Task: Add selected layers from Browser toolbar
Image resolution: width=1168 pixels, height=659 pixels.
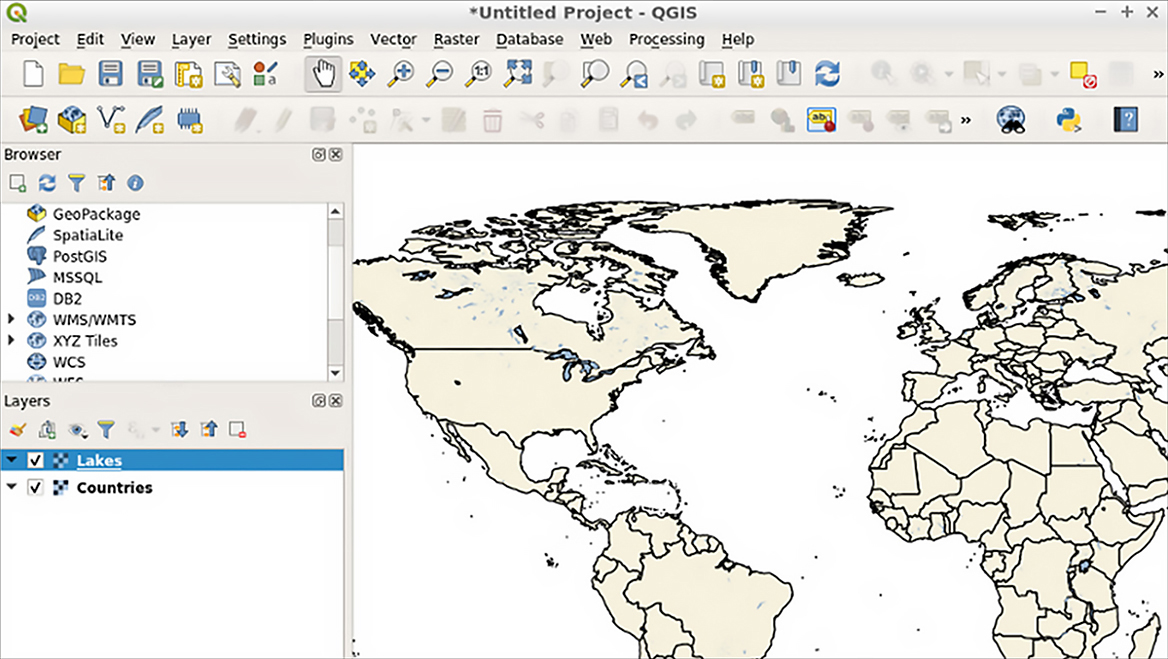Action: coord(18,182)
